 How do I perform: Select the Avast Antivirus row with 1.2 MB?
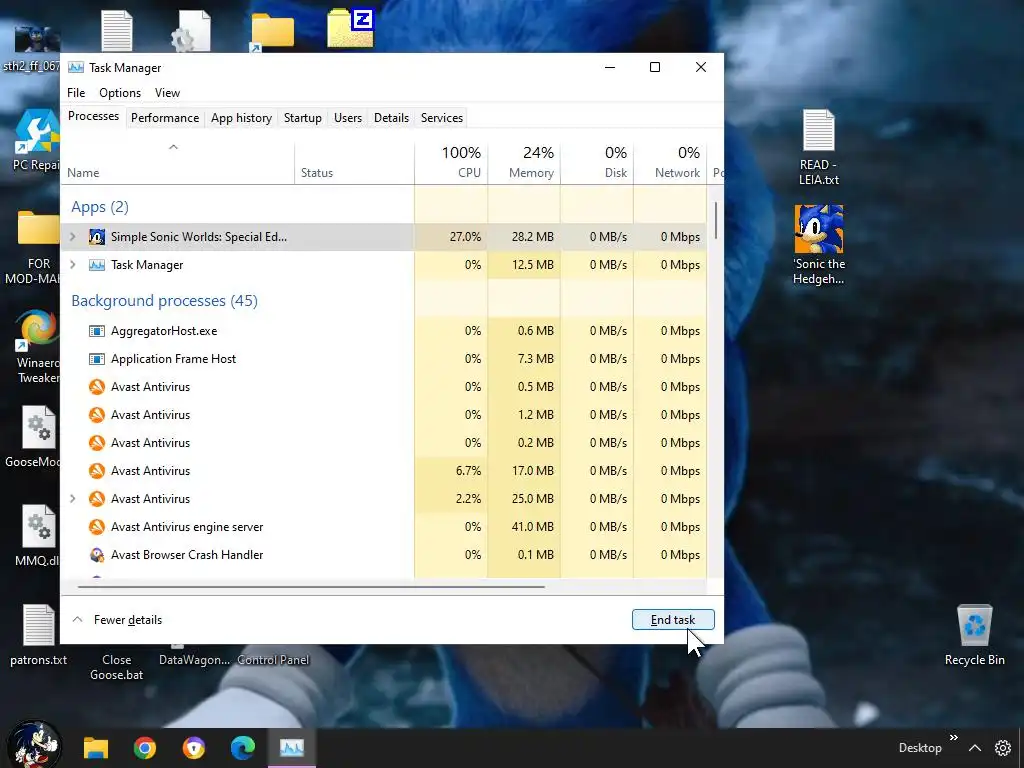click(384, 415)
